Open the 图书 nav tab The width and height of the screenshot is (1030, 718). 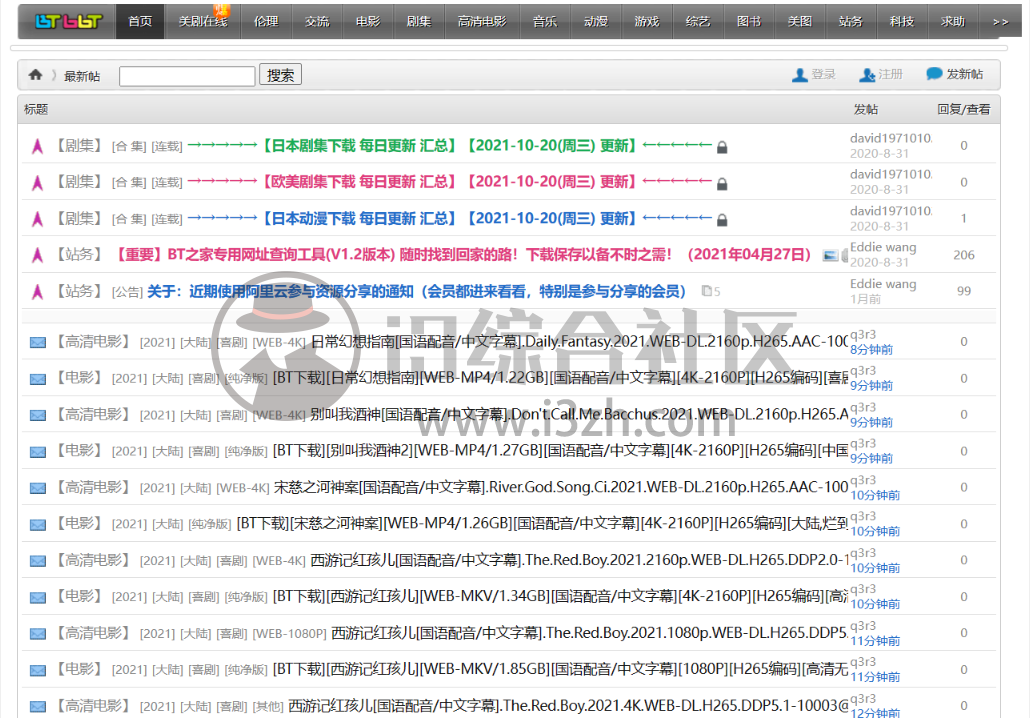coord(749,22)
